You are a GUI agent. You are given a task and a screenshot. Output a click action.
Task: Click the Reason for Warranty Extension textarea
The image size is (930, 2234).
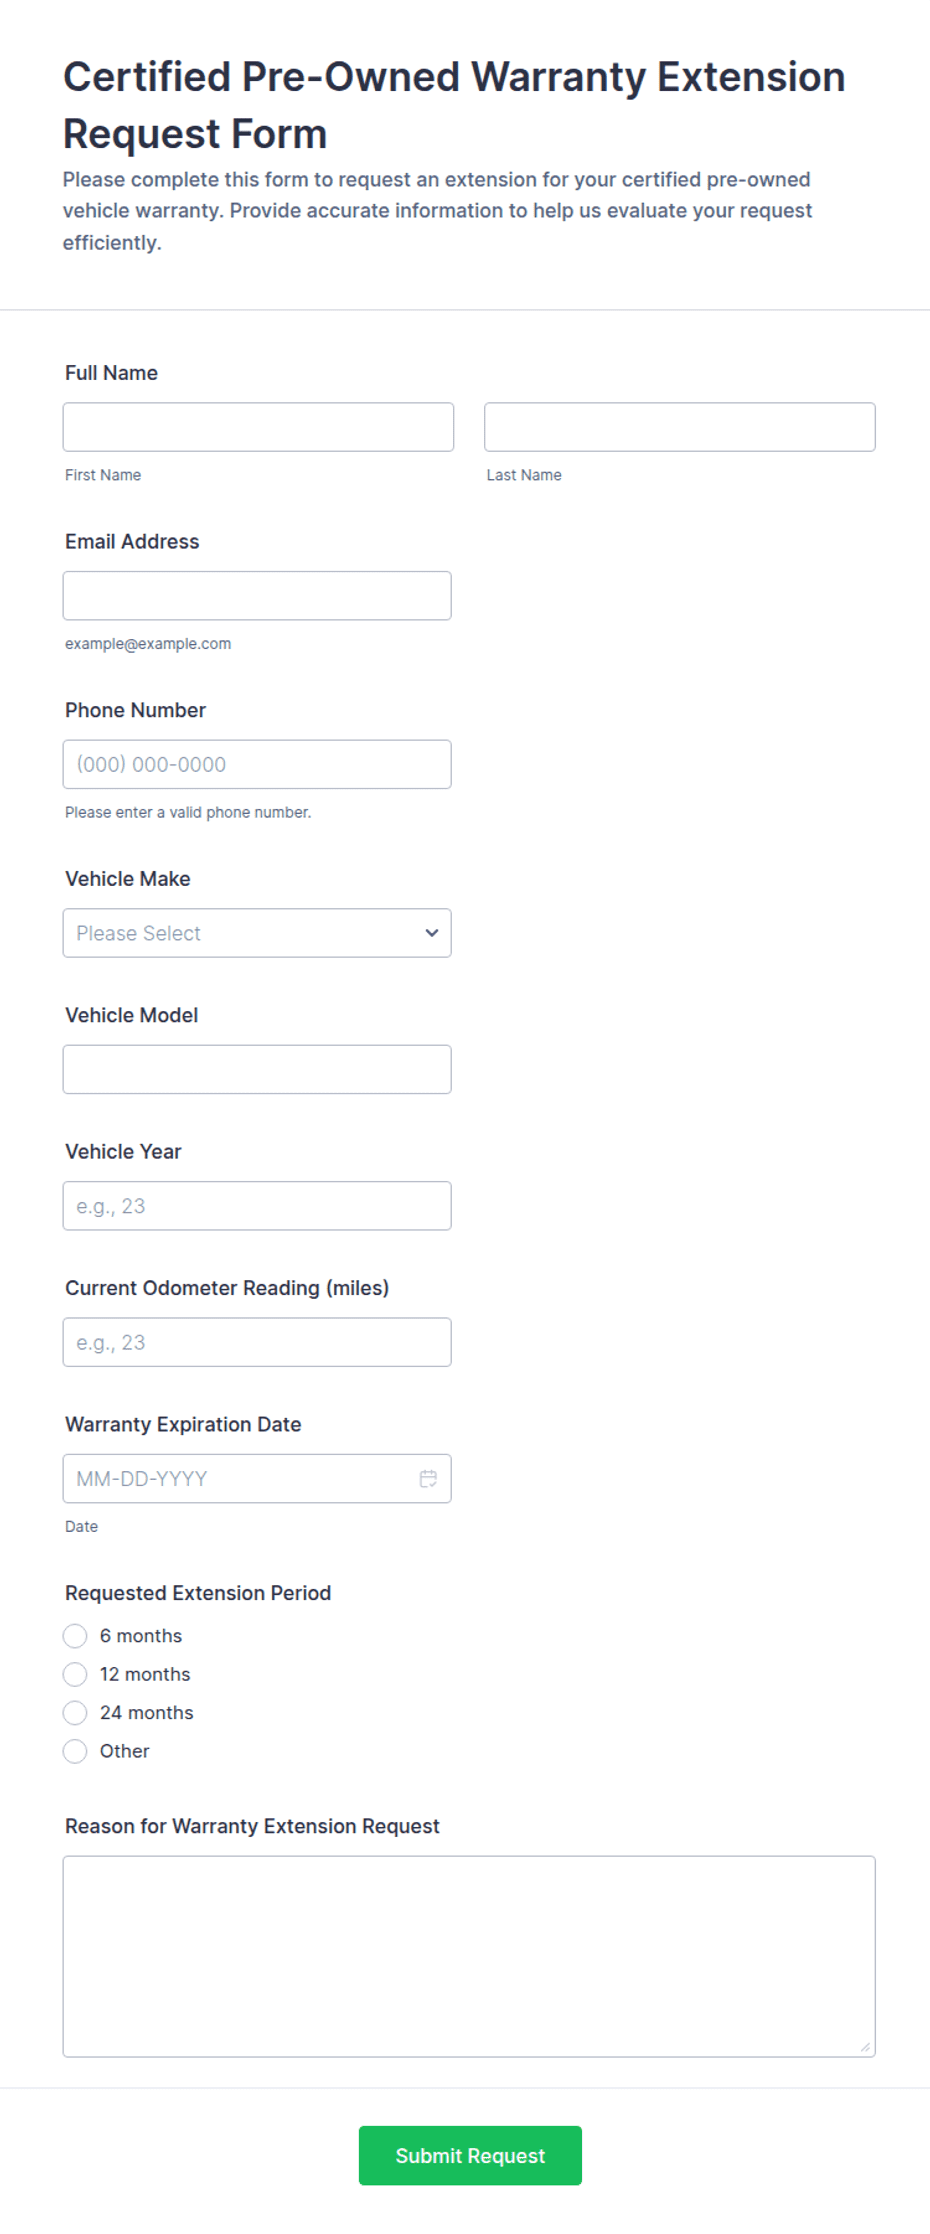(x=468, y=1955)
